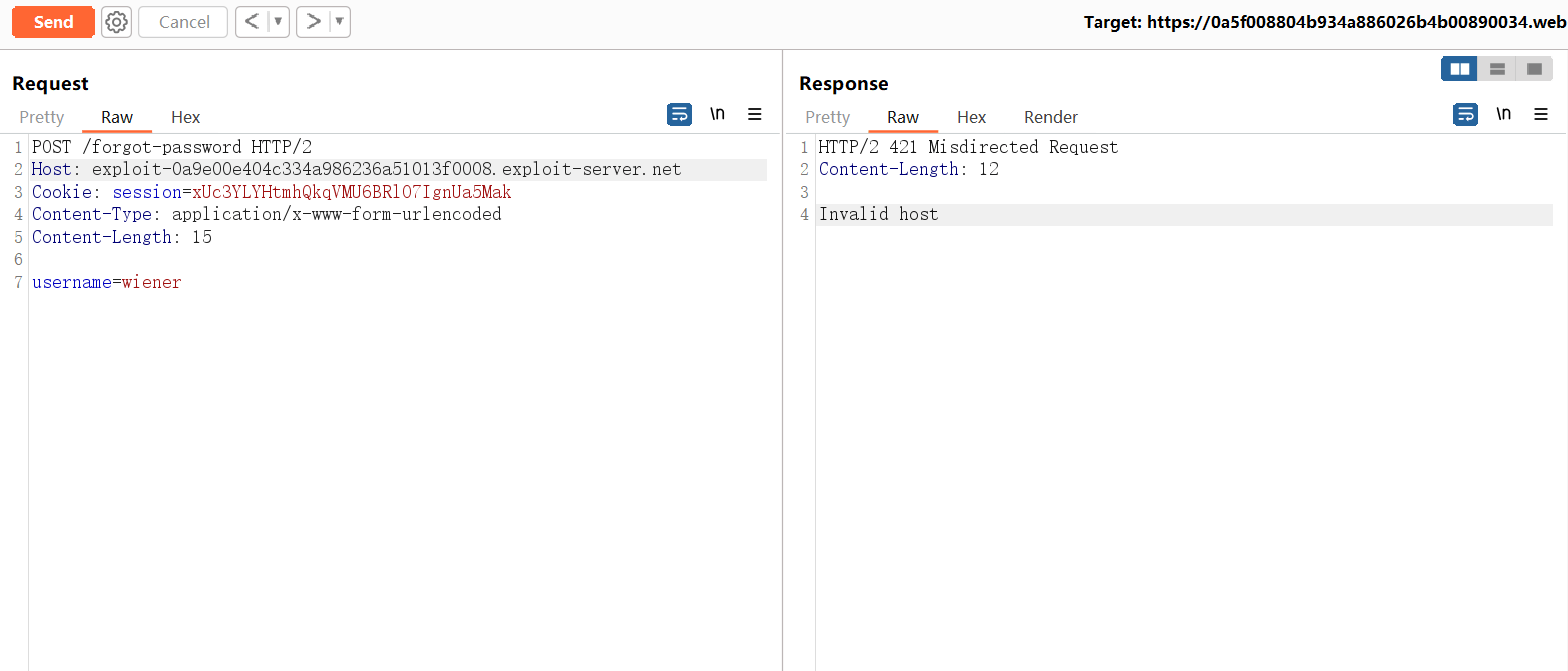This screenshot has height=671, width=1568.
Task: Toggle non-printable \n characters in Request panel
Action: 717,115
